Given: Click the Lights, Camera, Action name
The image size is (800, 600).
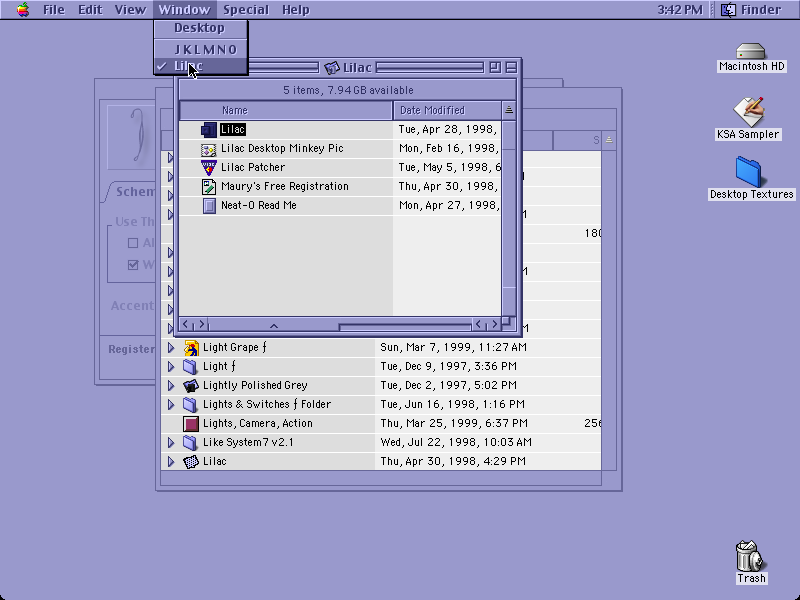Looking at the screenshot, I should [x=258, y=423].
